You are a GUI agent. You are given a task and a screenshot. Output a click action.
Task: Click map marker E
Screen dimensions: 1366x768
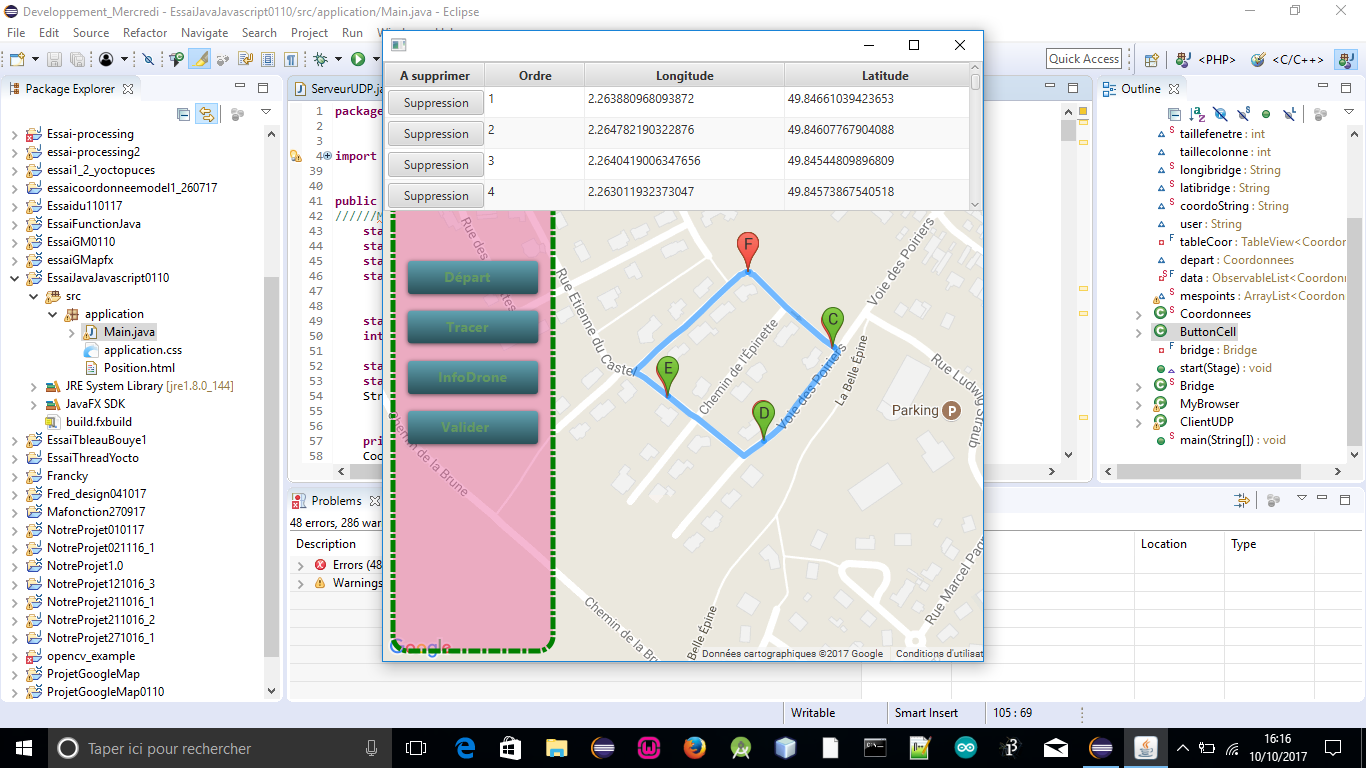tap(667, 375)
